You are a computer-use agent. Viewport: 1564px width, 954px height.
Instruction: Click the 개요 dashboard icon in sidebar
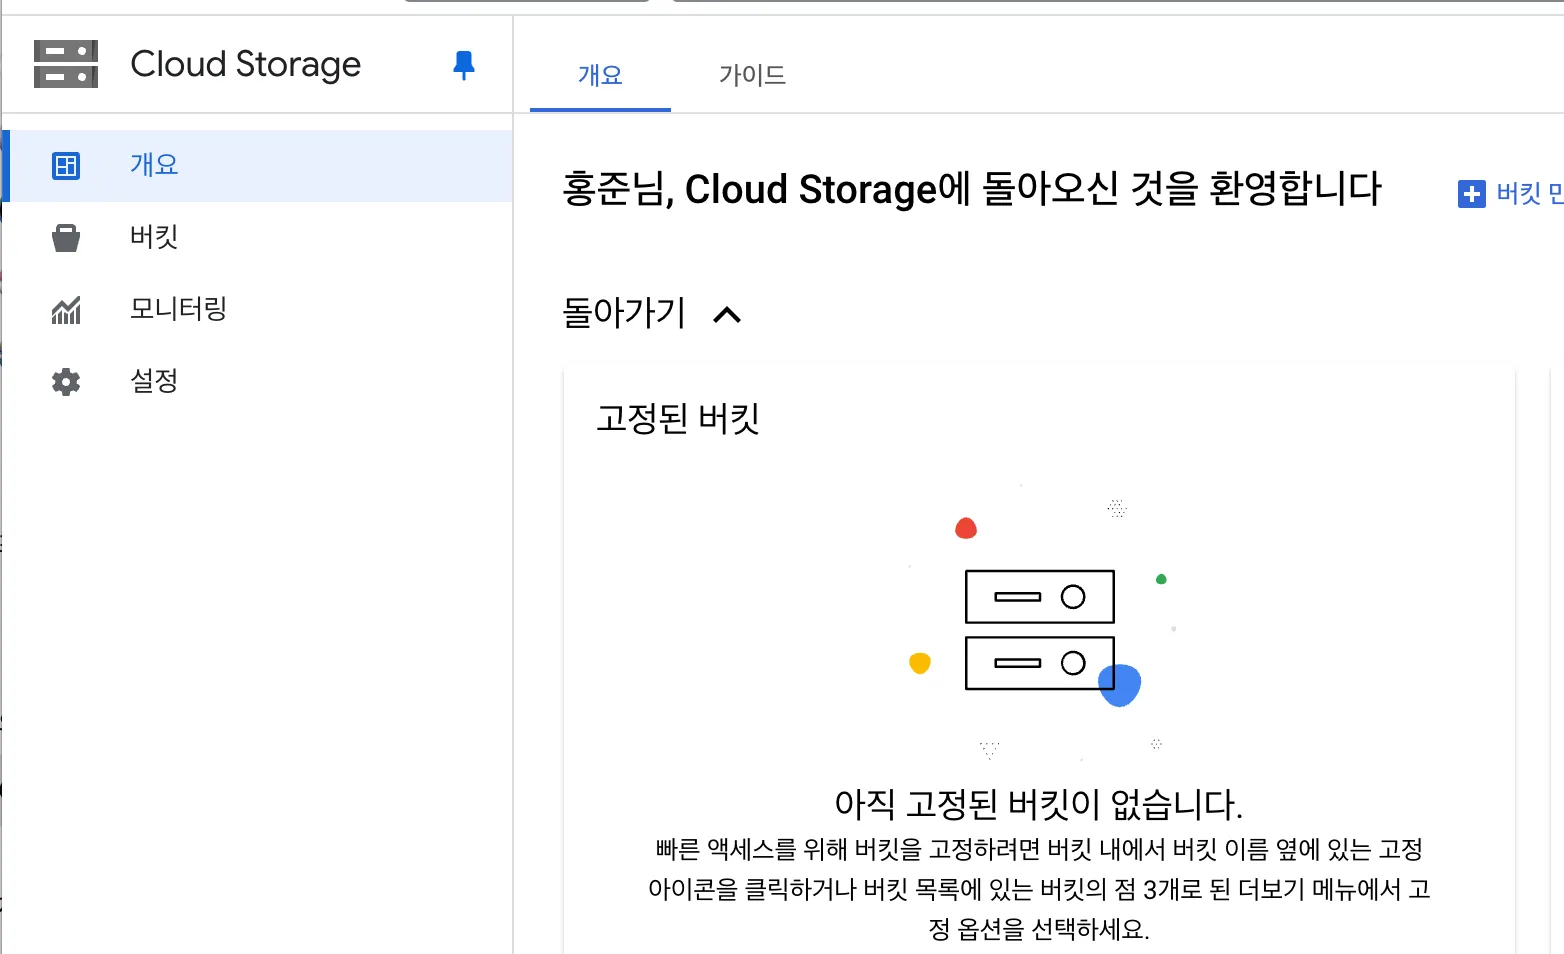click(x=66, y=166)
